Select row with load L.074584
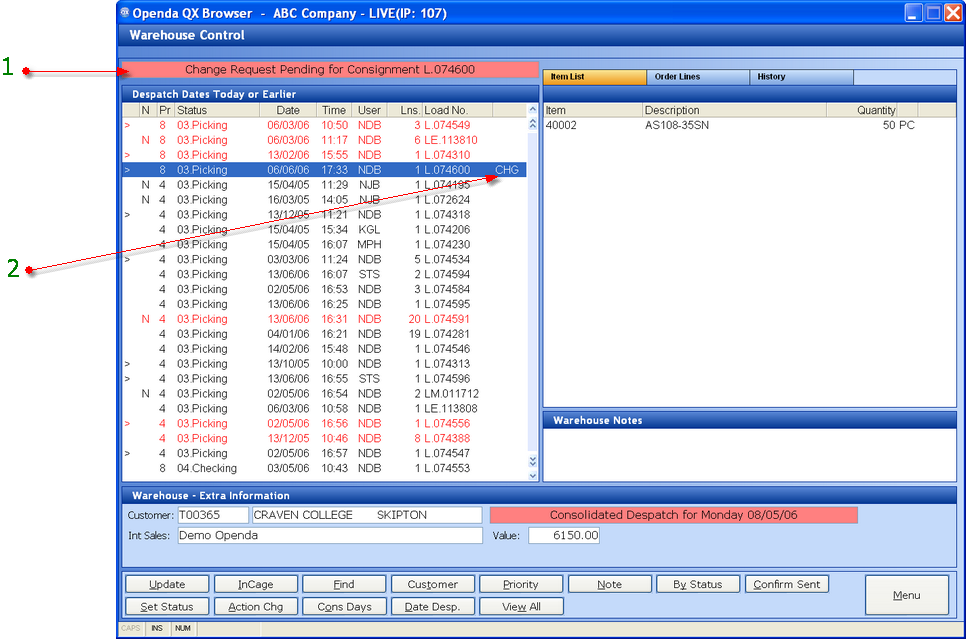This screenshot has width=966, height=639. click(325, 289)
